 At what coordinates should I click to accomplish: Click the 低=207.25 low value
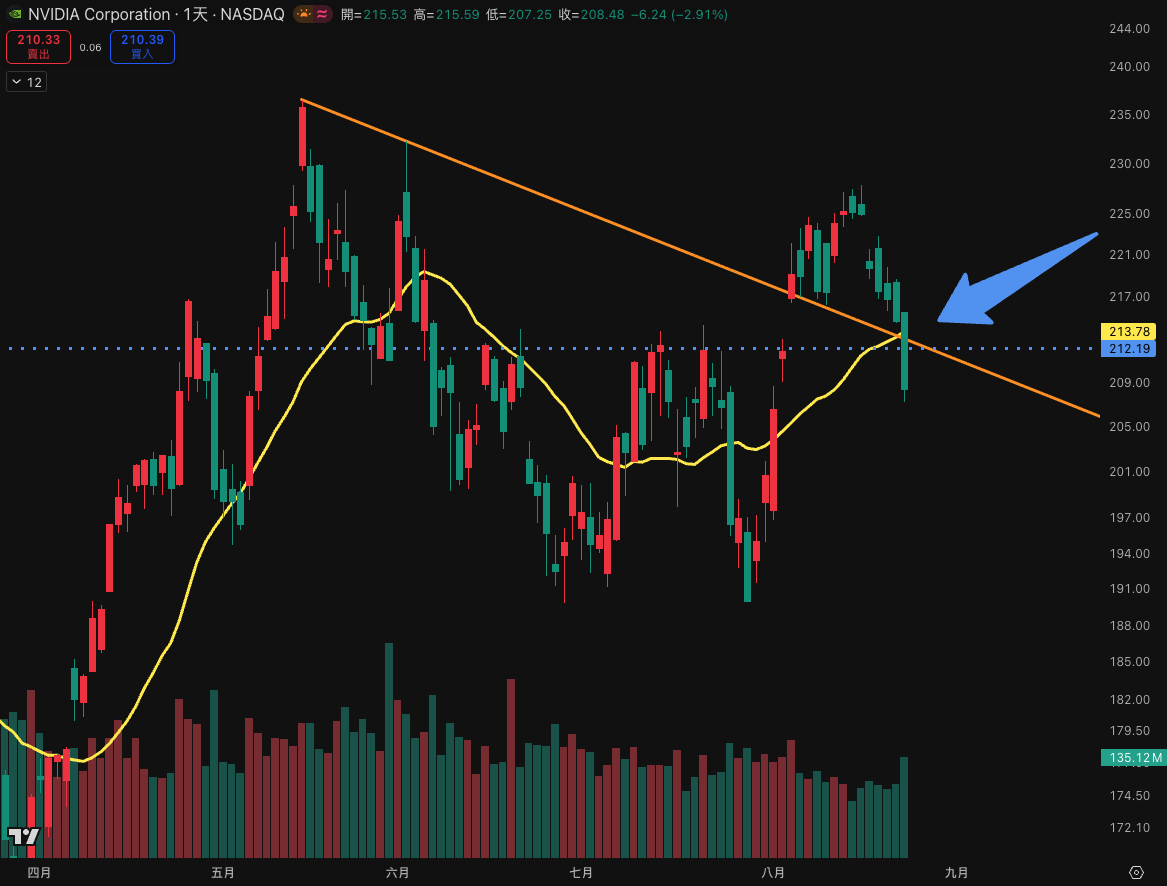point(519,14)
